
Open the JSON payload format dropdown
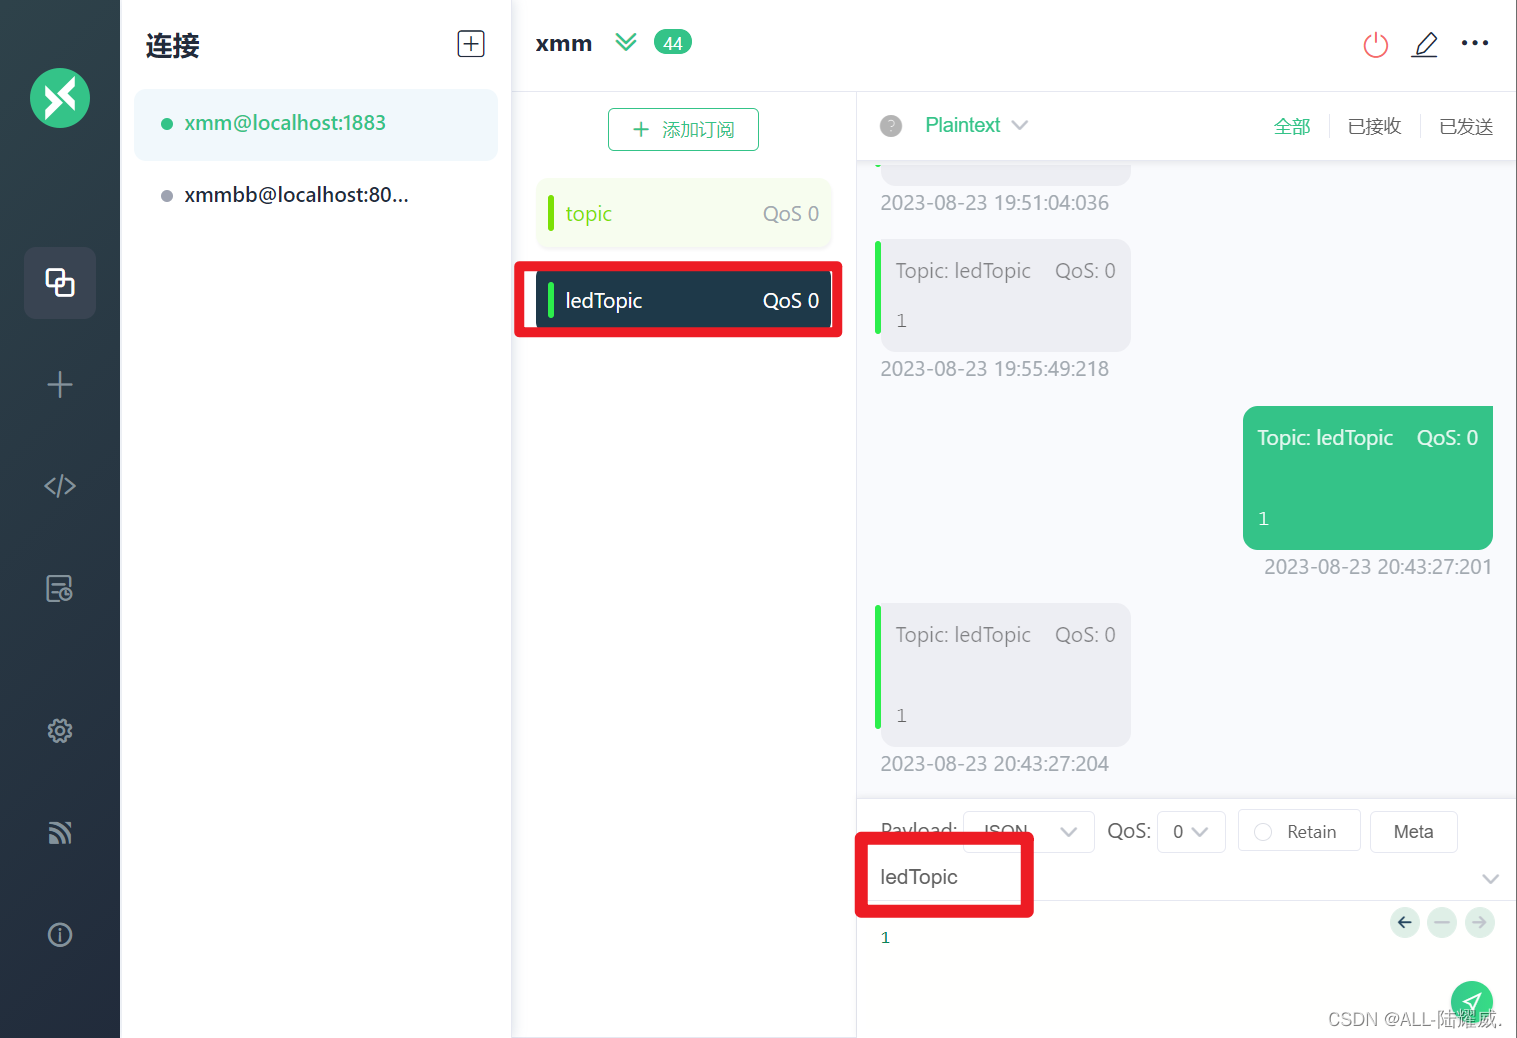pyautogui.click(x=1027, y=831)
